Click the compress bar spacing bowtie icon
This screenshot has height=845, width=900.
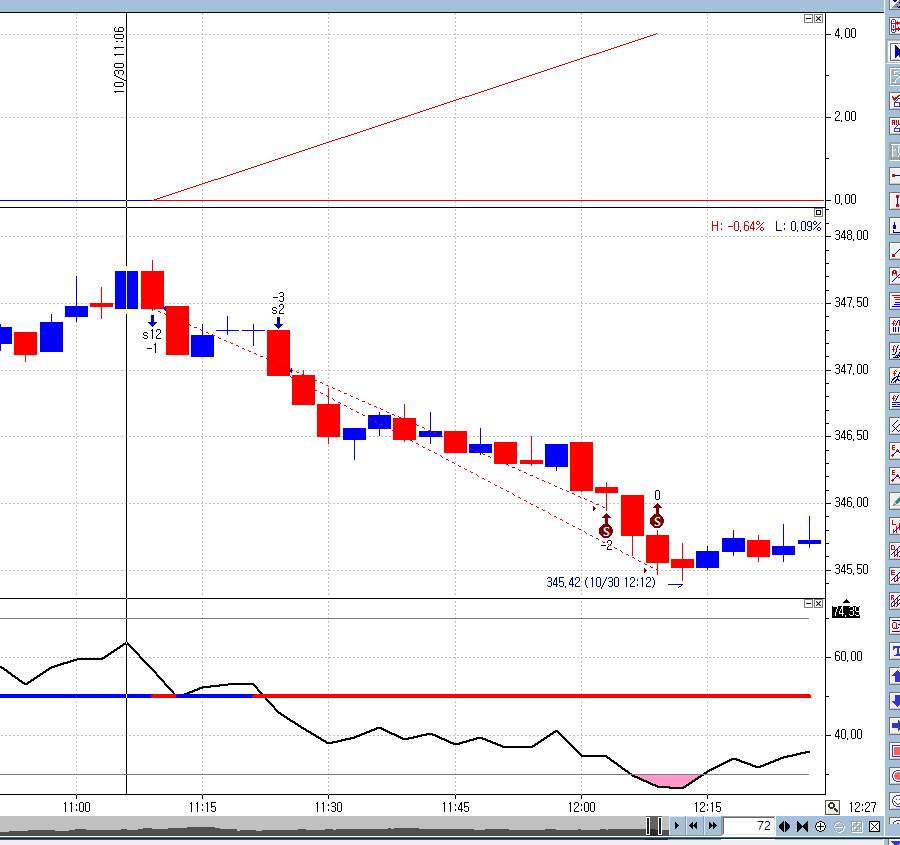point(803,826)
